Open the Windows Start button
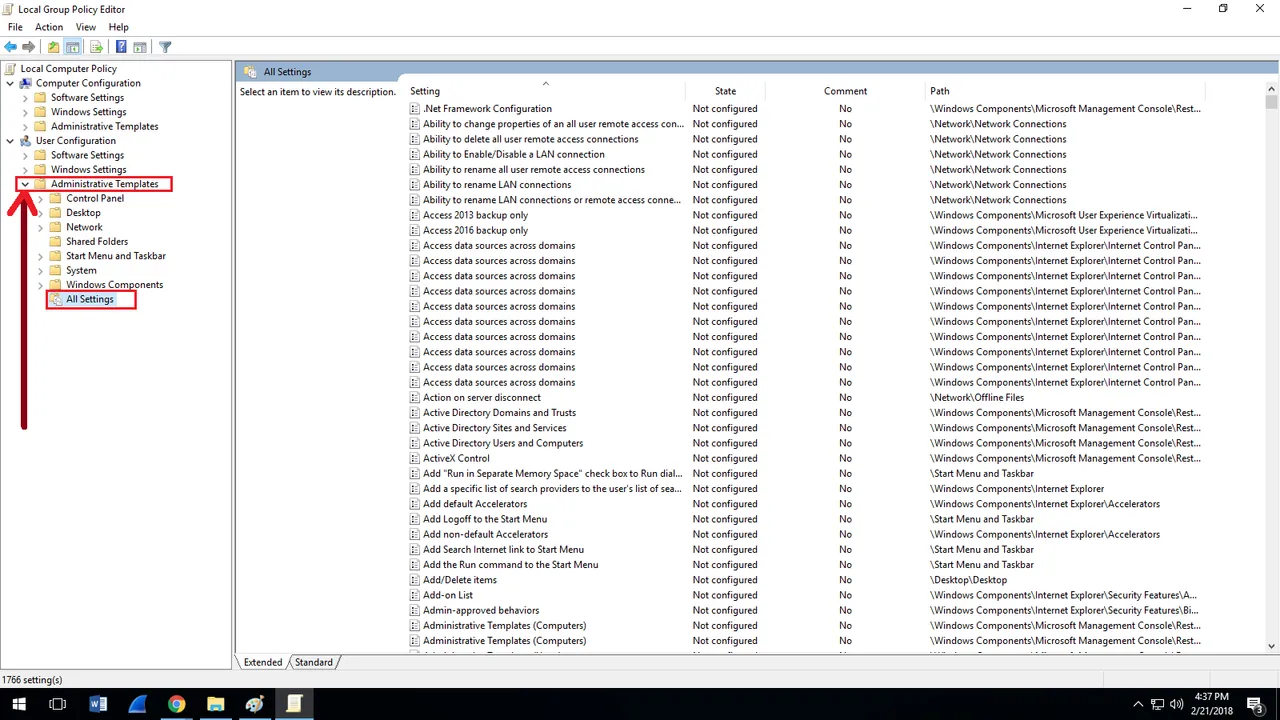 [19, 704]
